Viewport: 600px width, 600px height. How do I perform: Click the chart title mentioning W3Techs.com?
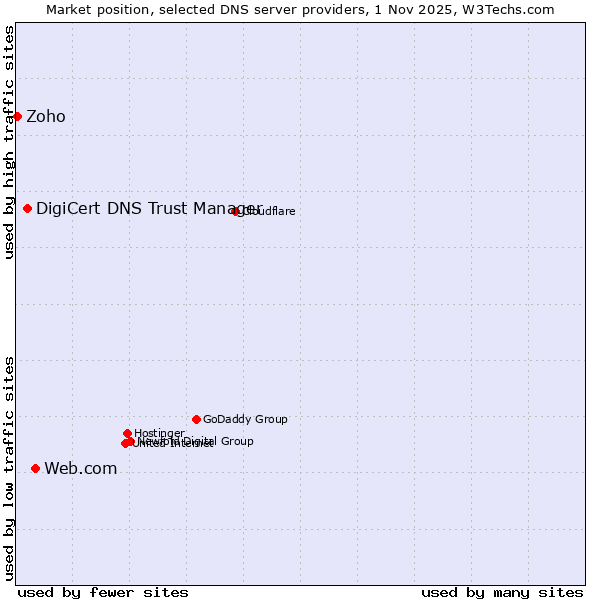[x=300, y=9]
